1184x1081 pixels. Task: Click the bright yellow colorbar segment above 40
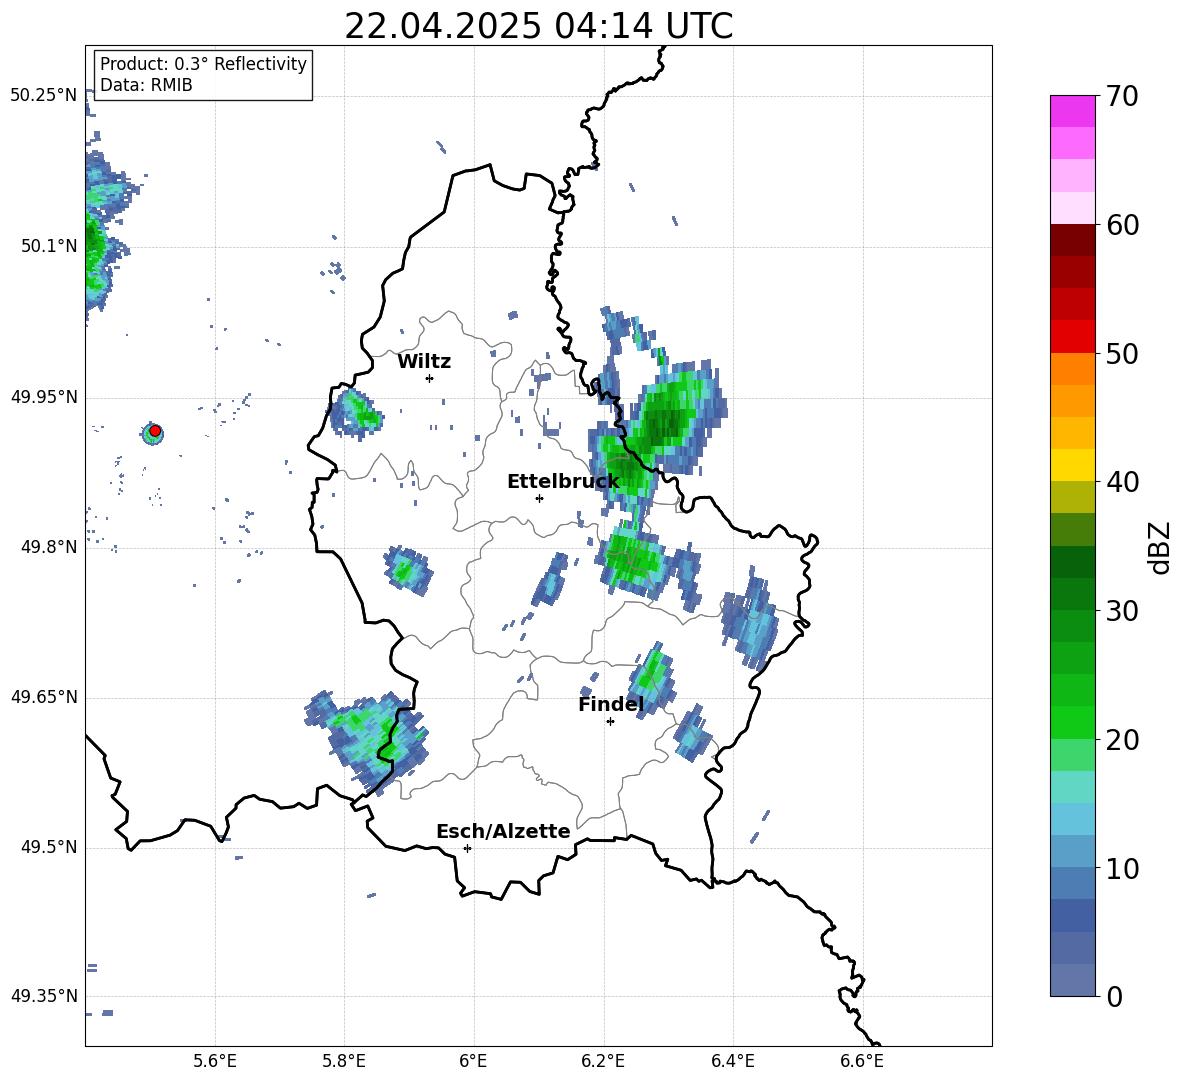(x=1072, y=465)
